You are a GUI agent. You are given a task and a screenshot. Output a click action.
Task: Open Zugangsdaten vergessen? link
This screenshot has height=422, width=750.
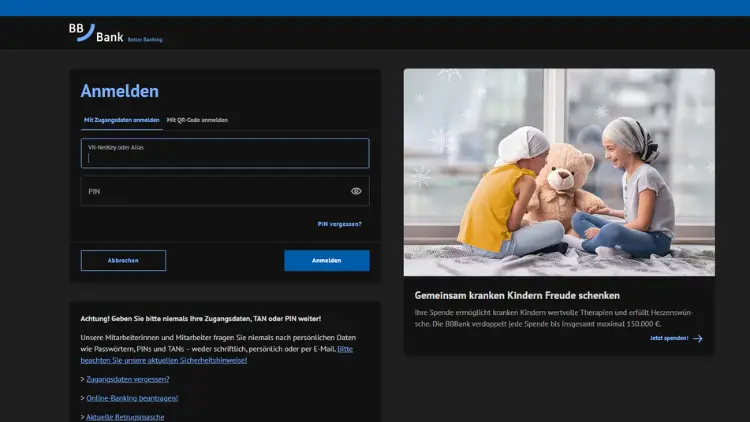[x=128, y=379]
